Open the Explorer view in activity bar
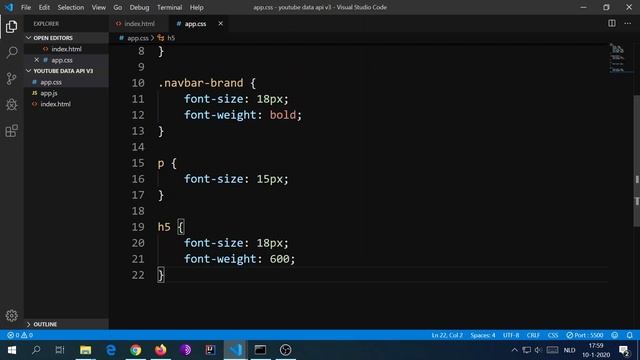 11,27
